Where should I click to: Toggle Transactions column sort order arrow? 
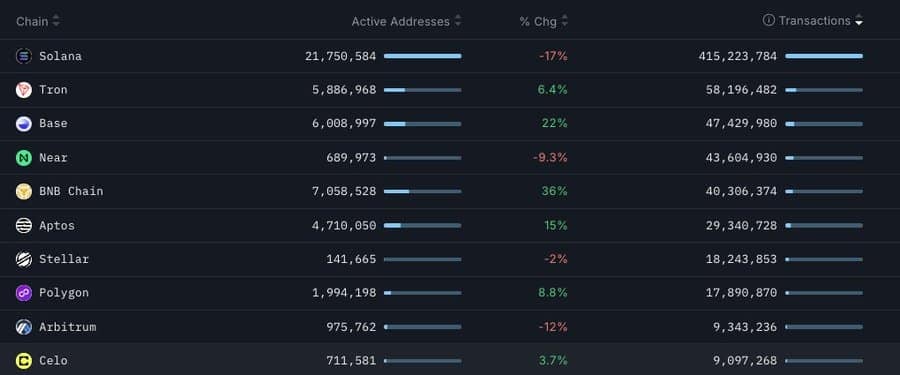(859, 21)
